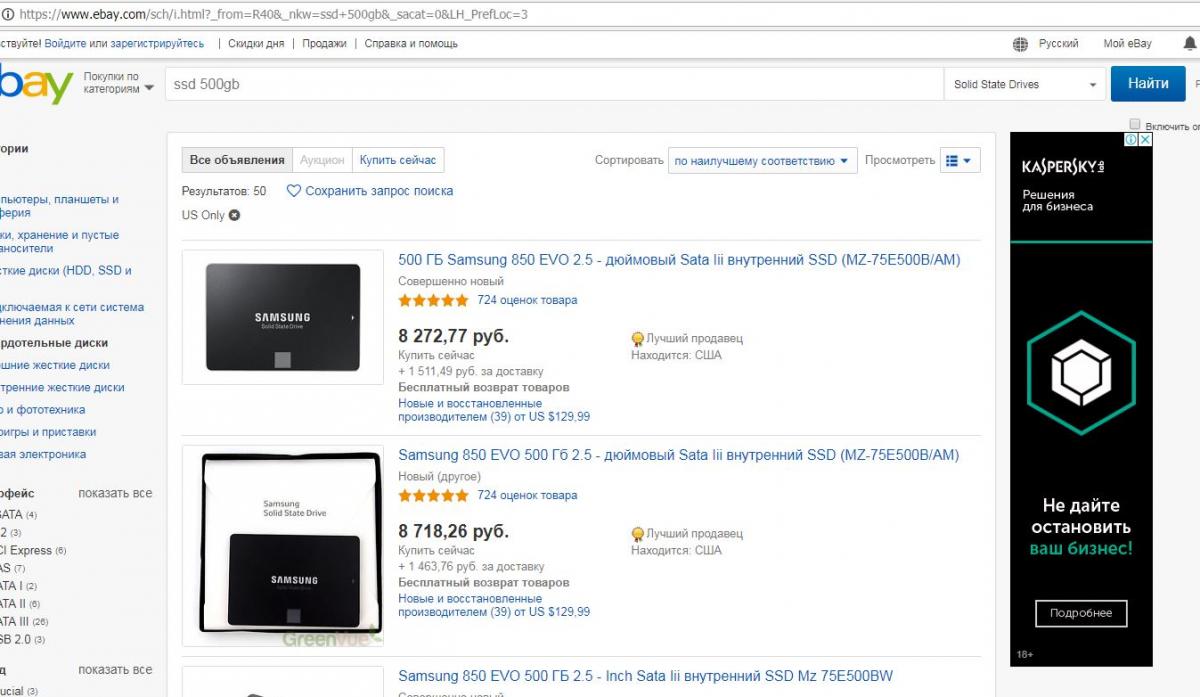The width and height of the screenshot is (1200, 697).
Task: Click the eBay logo
Action: 36,84
